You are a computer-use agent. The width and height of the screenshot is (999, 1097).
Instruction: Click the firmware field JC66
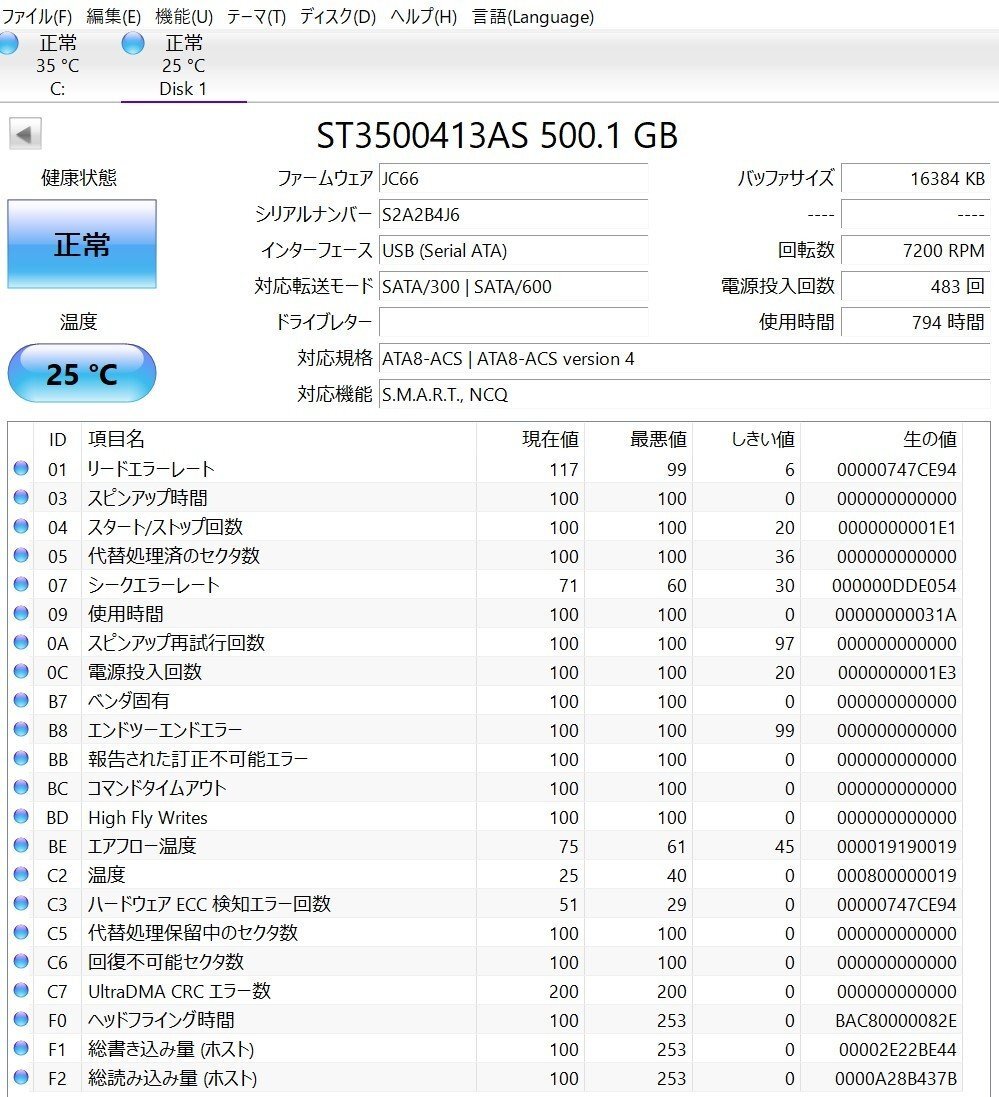point(513,178)
